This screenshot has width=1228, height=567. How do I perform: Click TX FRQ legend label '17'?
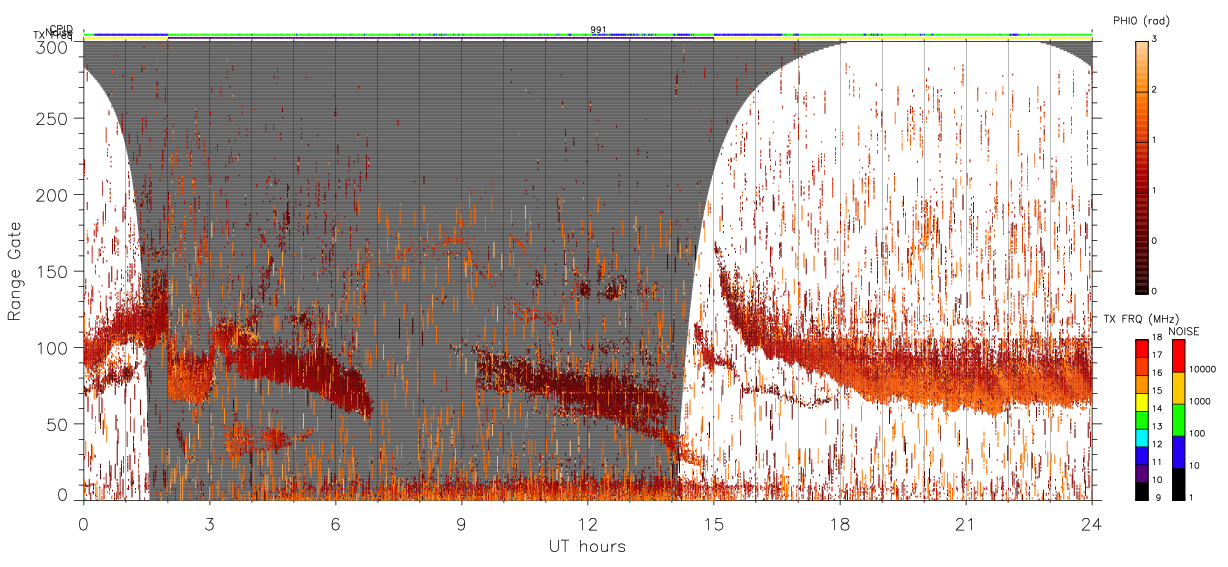tap(1157, 355)
